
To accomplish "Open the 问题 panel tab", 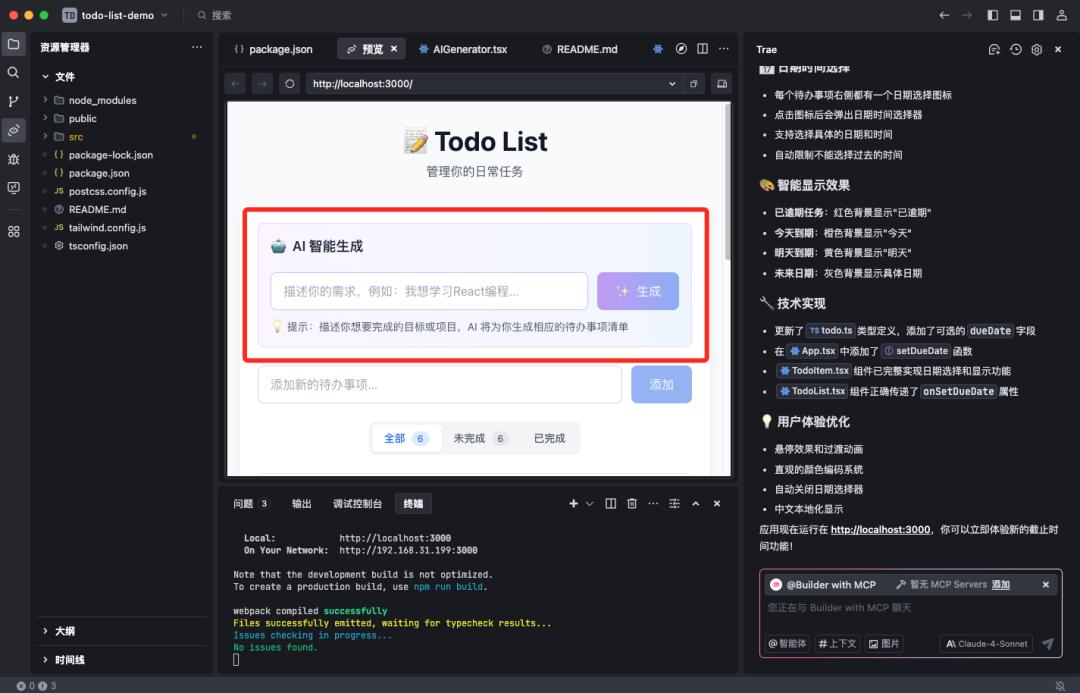I will 251,504.
